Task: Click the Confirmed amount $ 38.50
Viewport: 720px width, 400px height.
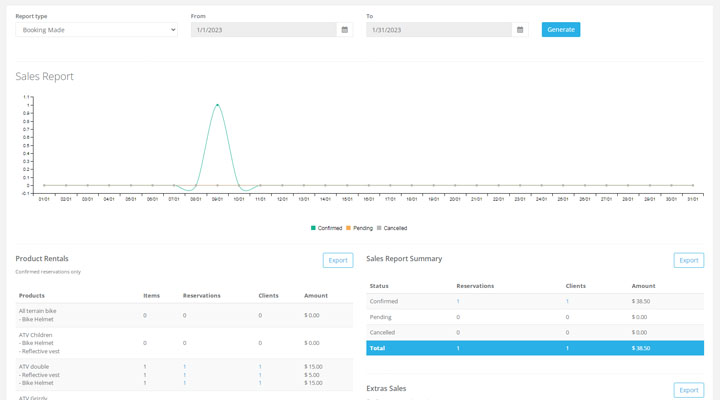Action: pyautogui.click(x=641, y=301)
